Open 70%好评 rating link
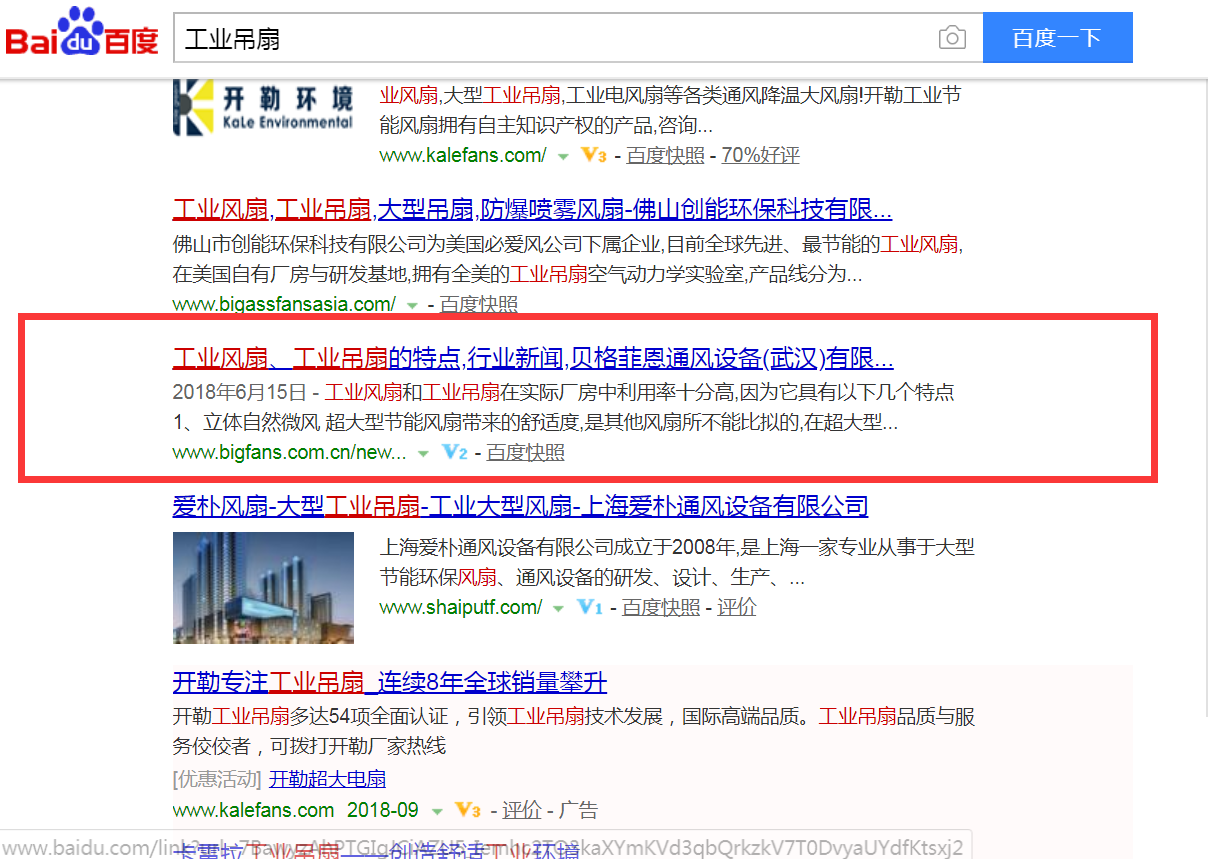 click(761, 155)
